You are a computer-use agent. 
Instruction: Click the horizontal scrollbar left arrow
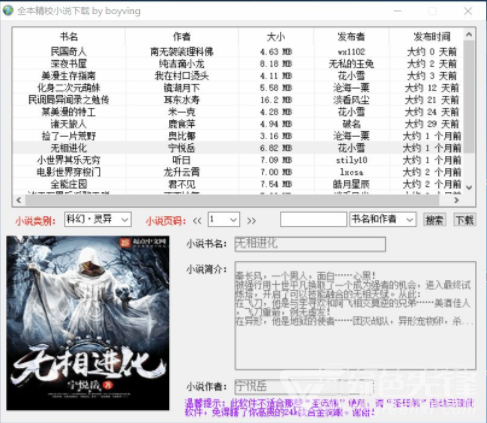pos(19,200)
